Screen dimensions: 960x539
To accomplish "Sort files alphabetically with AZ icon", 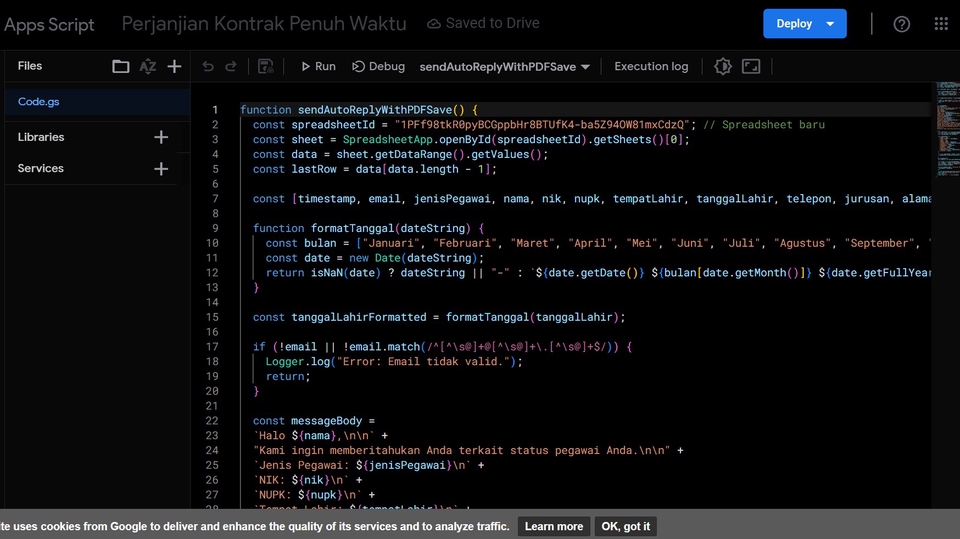I will tap(148, 66).
